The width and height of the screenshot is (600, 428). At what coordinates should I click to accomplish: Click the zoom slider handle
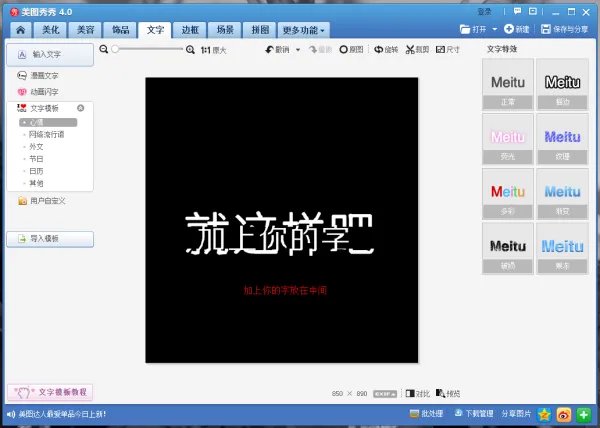click(x=115, y=49)
